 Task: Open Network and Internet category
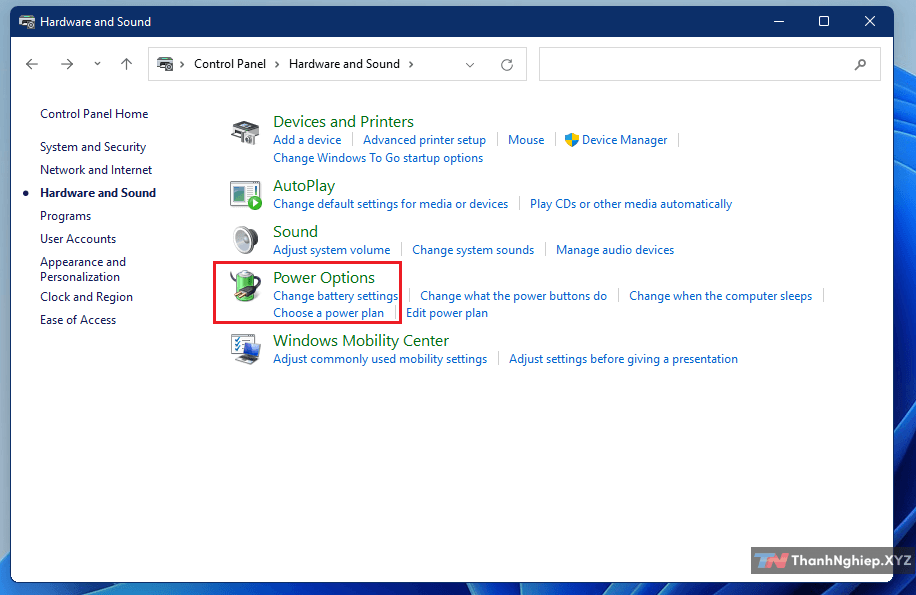96,170
